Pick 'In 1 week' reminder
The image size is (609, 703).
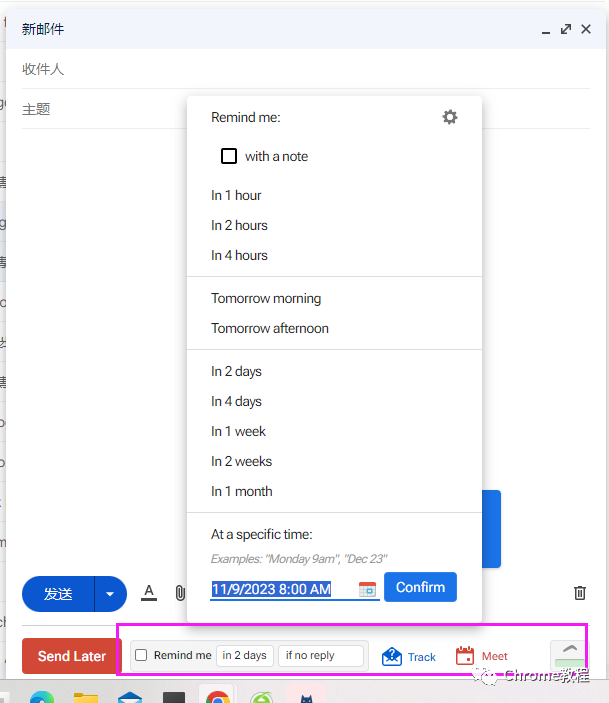(x=238, y=431)
